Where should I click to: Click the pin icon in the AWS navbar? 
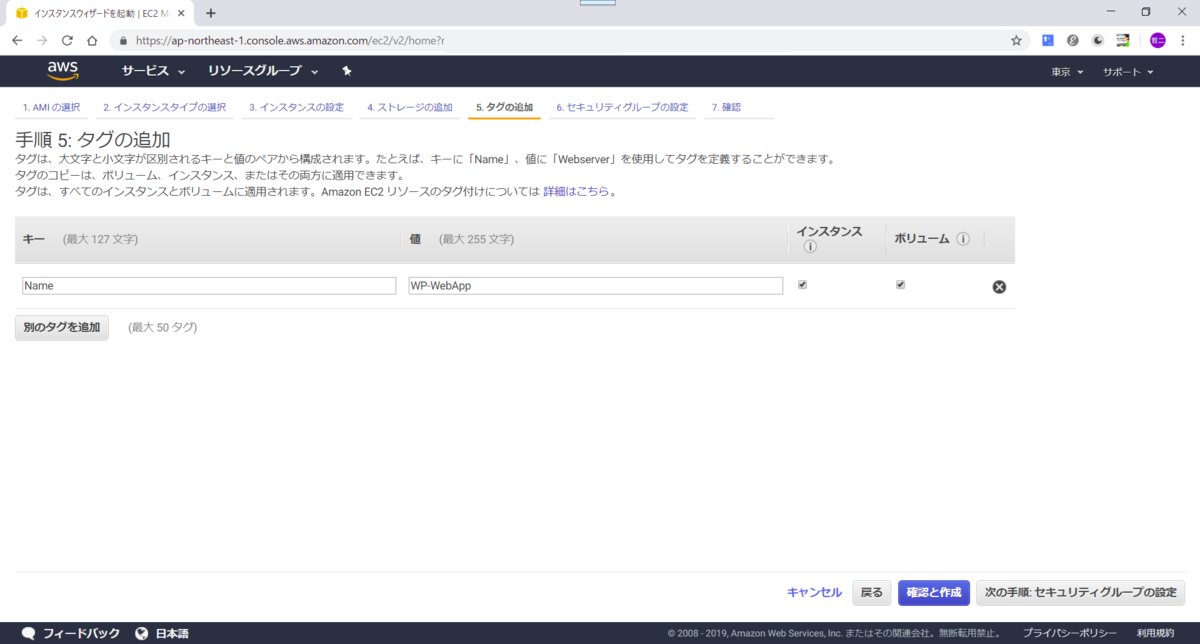coord(347,71)
